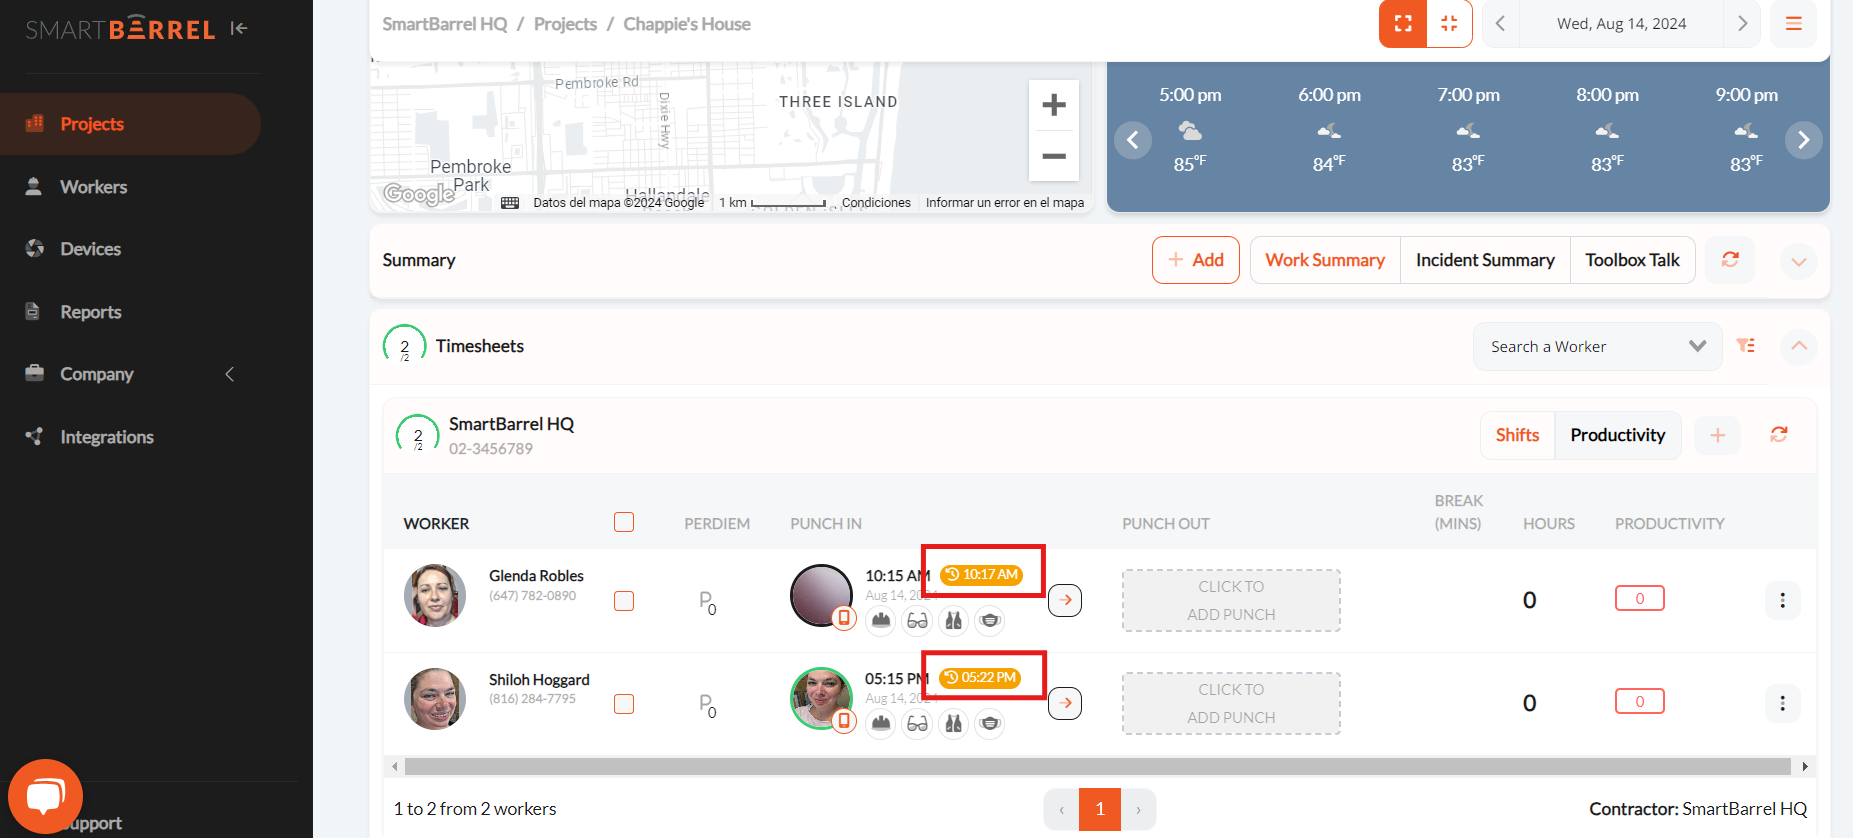Click the safety glasses icon in Glenda's row

pyautogui.click(x=917, y=620)
